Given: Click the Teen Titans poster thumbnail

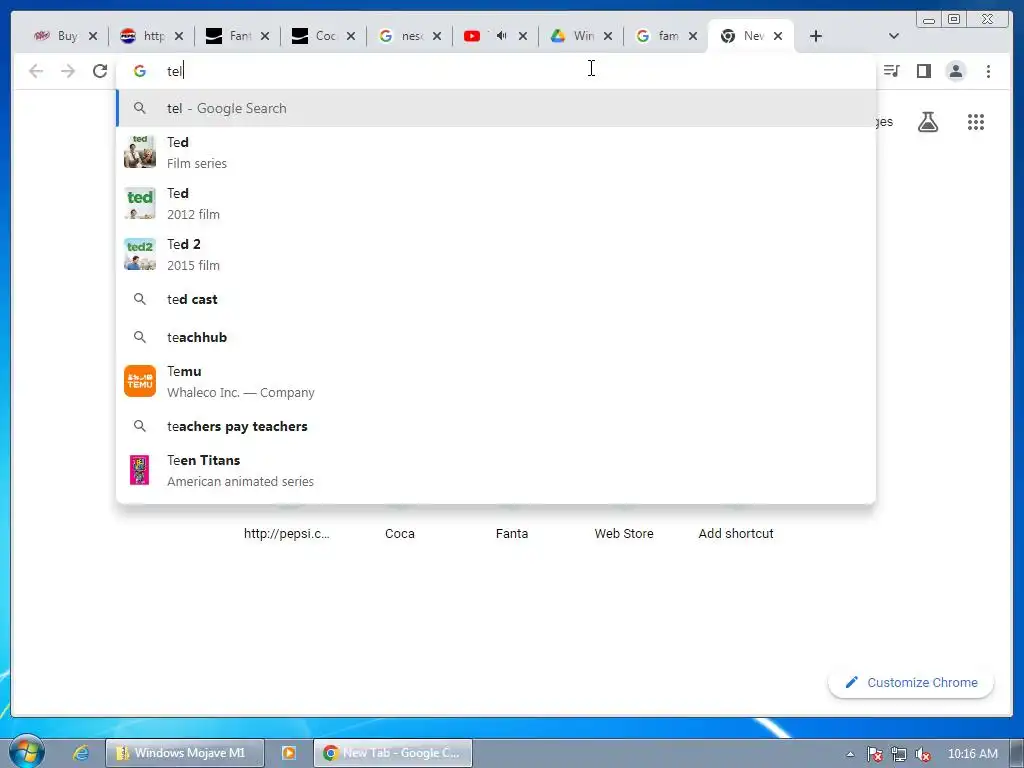Looking at the screenshot, I should 140,470.
